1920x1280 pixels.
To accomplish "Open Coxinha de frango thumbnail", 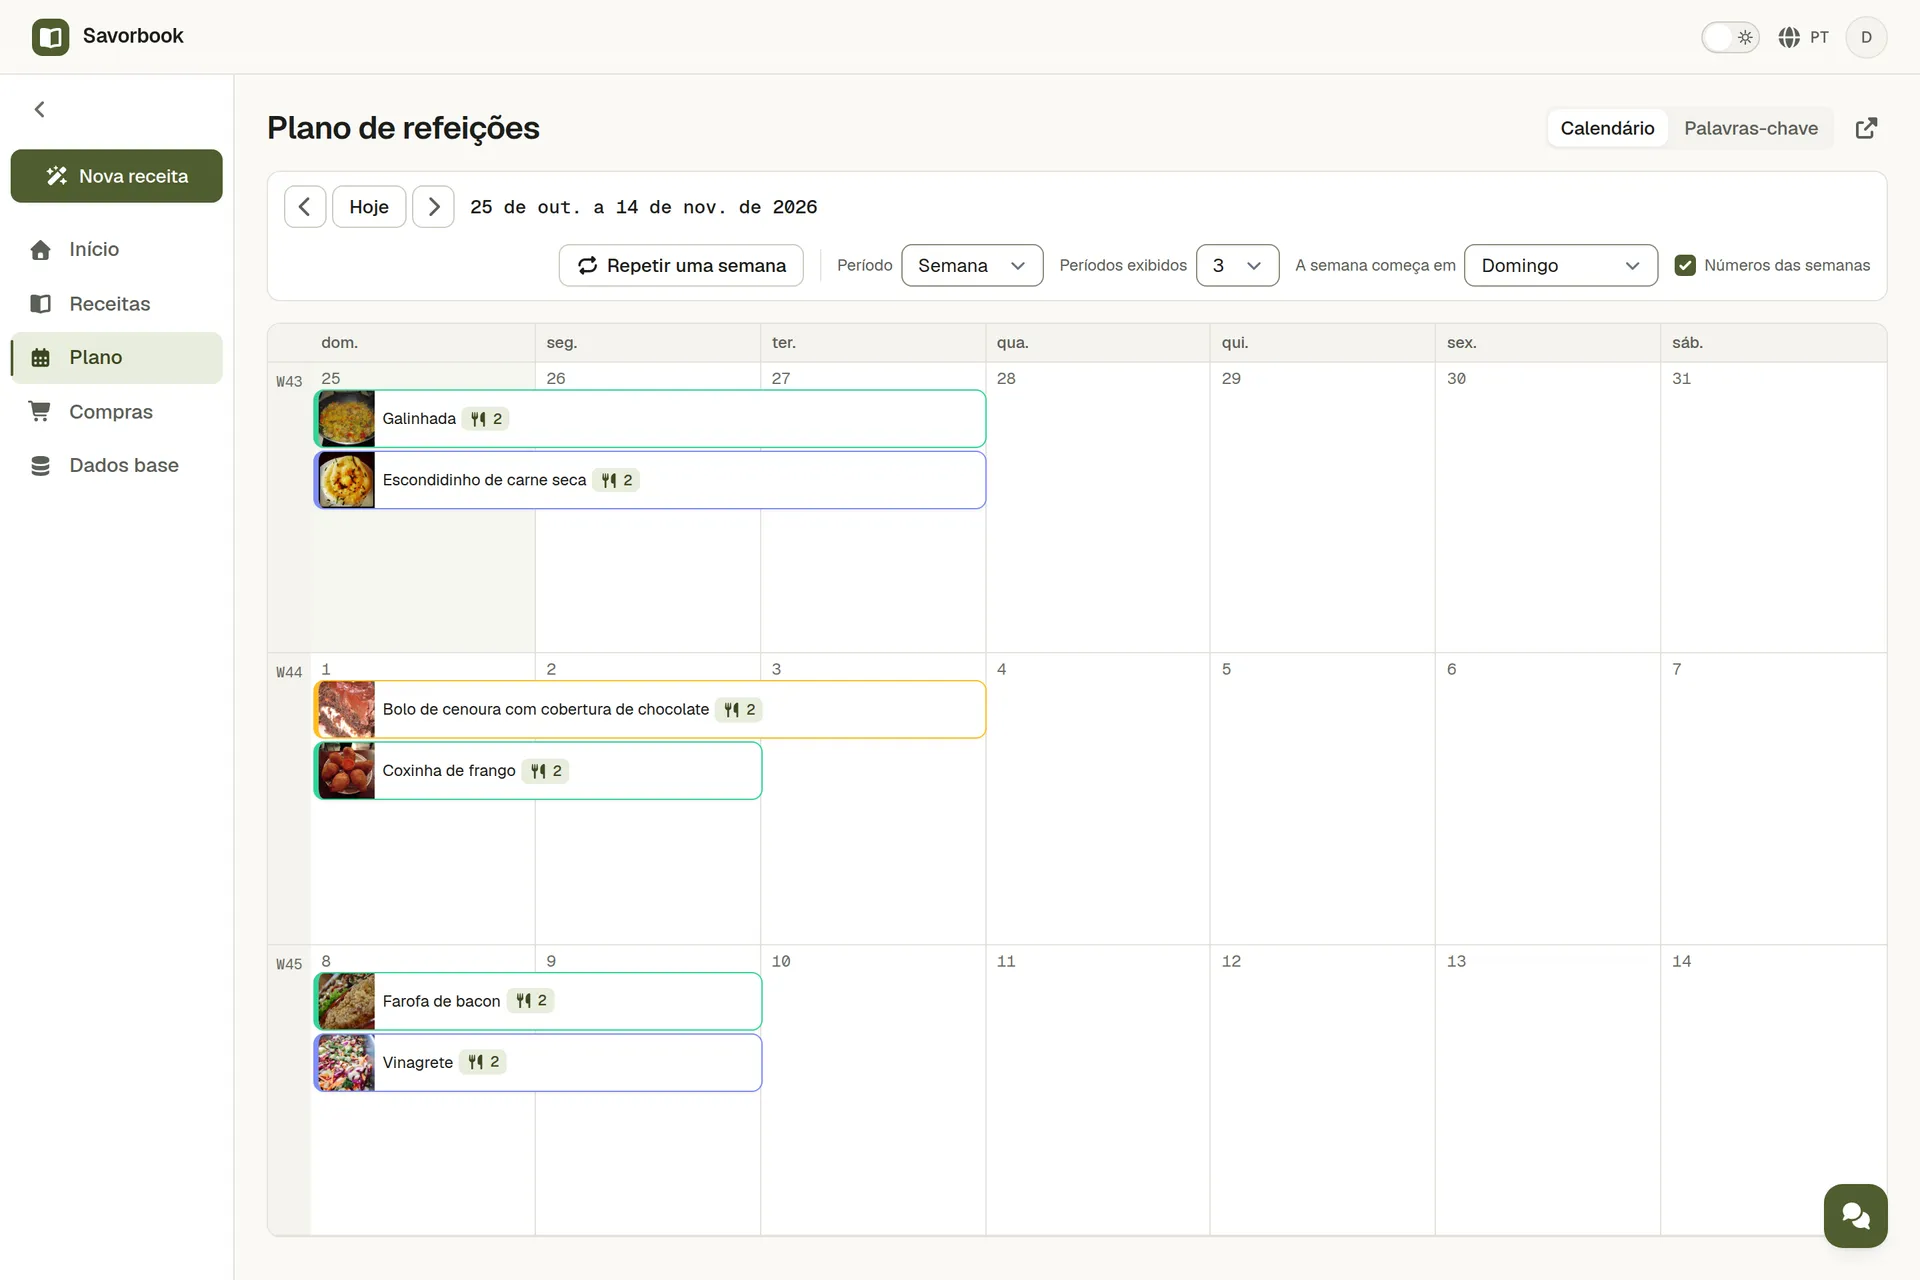I will [x=346, y=771].
